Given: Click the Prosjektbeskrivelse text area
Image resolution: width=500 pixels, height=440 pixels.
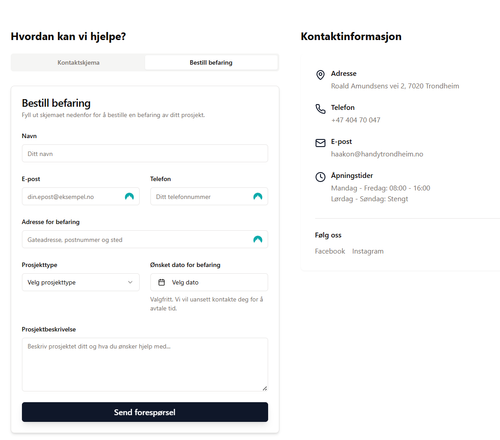Looking at the screenshot, I should (145, 365).
